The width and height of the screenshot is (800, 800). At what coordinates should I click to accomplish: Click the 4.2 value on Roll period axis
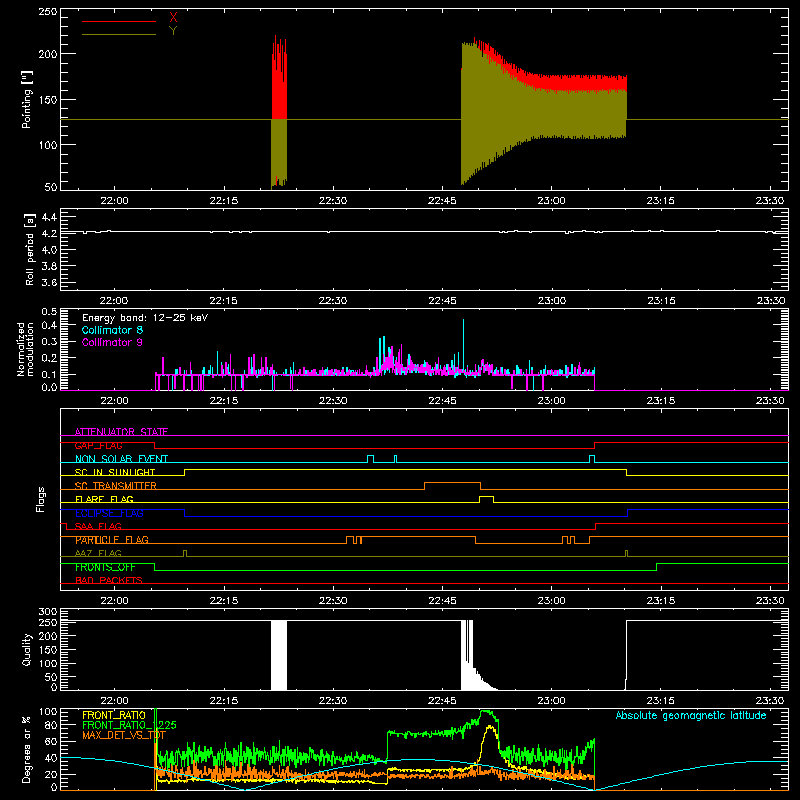click(x=48, y=233)
